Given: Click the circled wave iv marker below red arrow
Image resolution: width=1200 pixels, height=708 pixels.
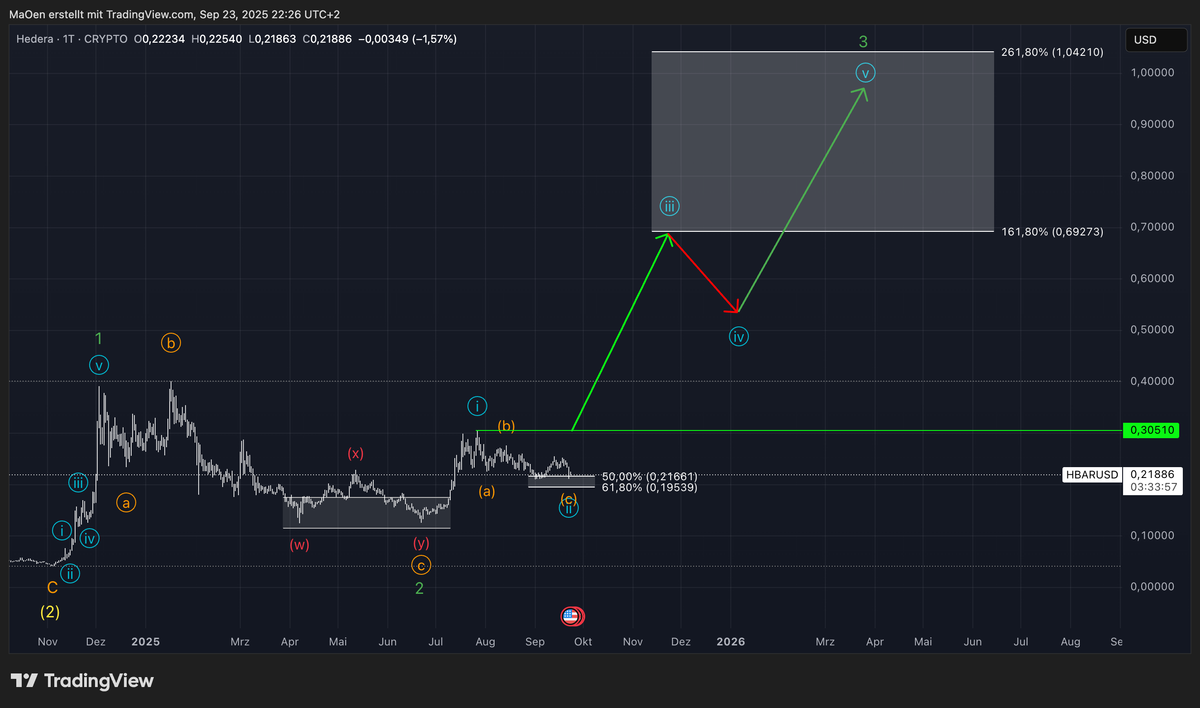Looking at the screenshot, I should click(x=738, y=336).
